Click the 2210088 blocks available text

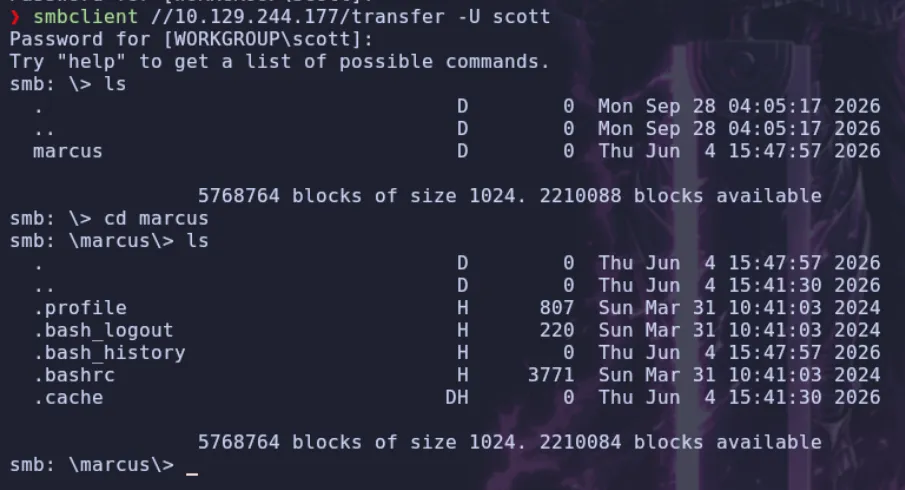pyautogui.click(x=680, y=196)
